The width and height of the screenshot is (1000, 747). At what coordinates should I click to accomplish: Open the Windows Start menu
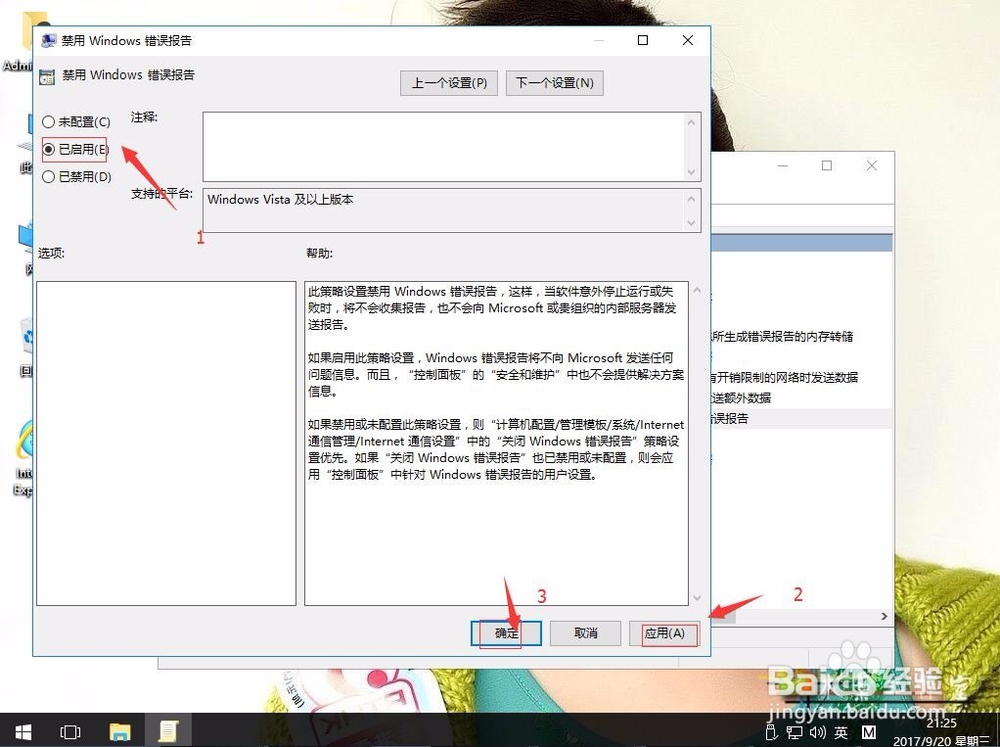tap(24, 730)
